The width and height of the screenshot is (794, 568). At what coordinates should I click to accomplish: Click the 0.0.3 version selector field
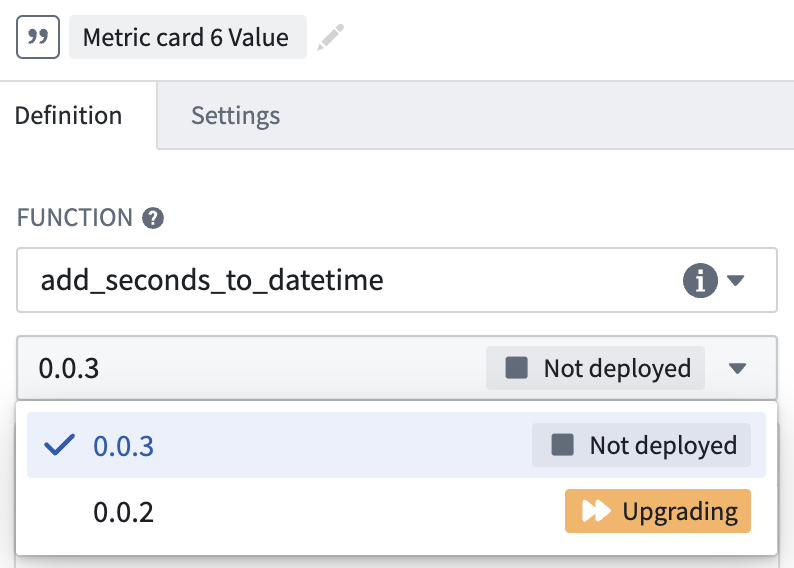point(396,368)
